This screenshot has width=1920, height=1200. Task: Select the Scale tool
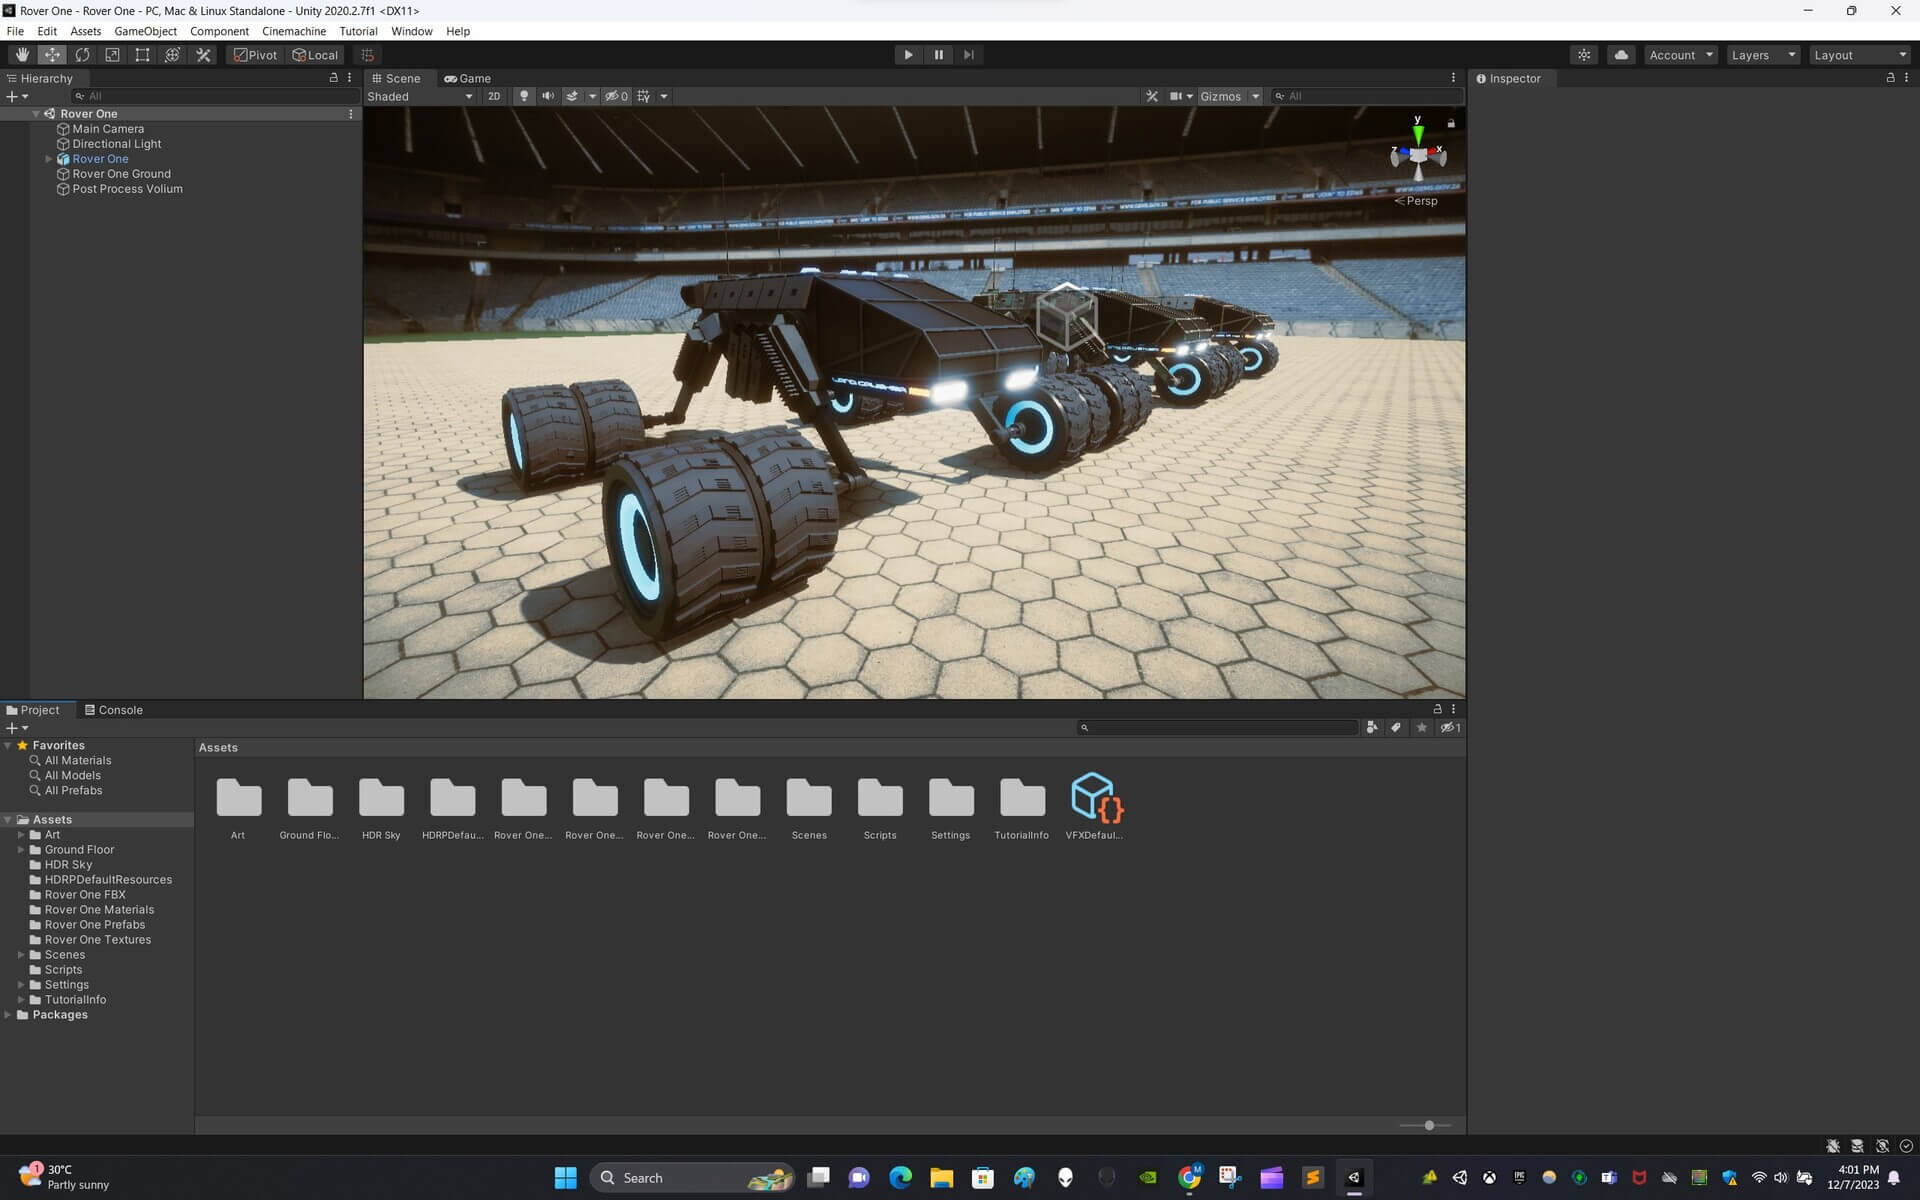click(x=112, y=55)
